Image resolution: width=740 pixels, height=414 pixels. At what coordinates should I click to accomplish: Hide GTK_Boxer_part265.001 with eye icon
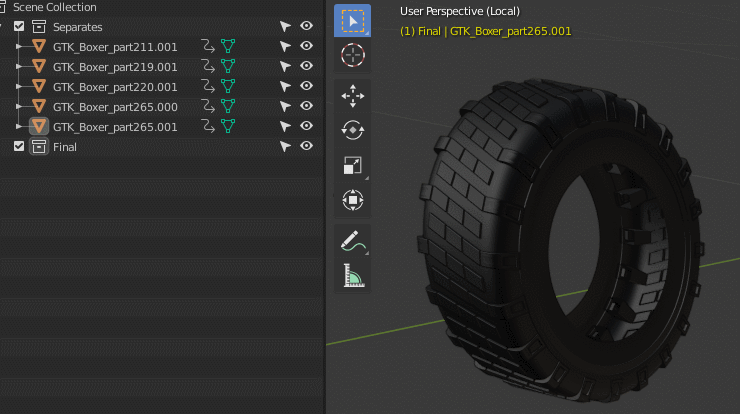(306, 126)
